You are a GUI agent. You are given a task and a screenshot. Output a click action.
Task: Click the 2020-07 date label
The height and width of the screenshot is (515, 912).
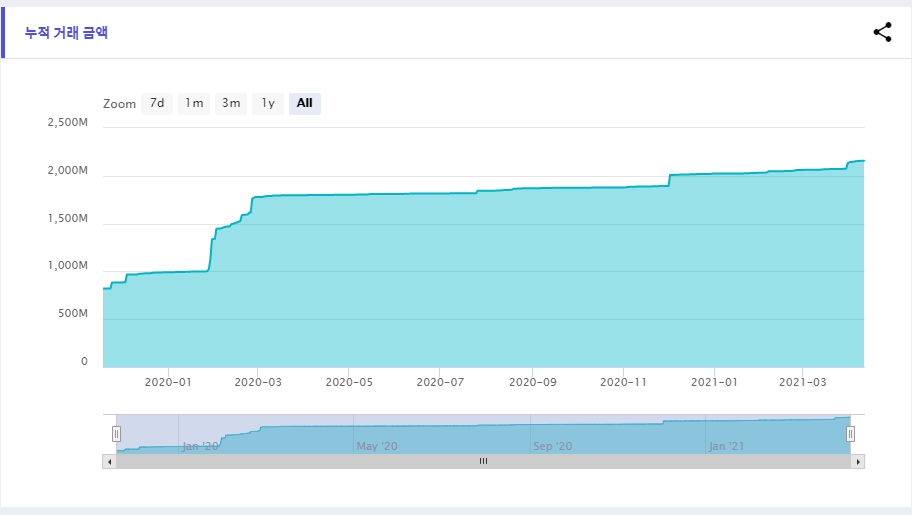[440, 382]
